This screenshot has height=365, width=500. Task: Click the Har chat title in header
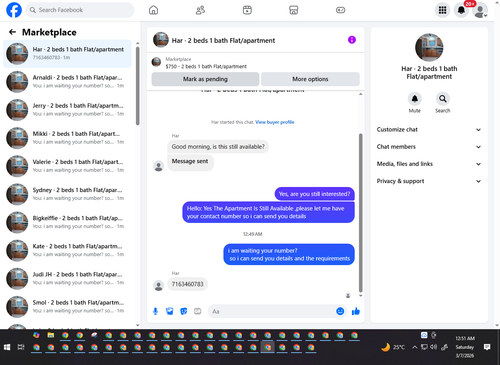click(223, 40)
